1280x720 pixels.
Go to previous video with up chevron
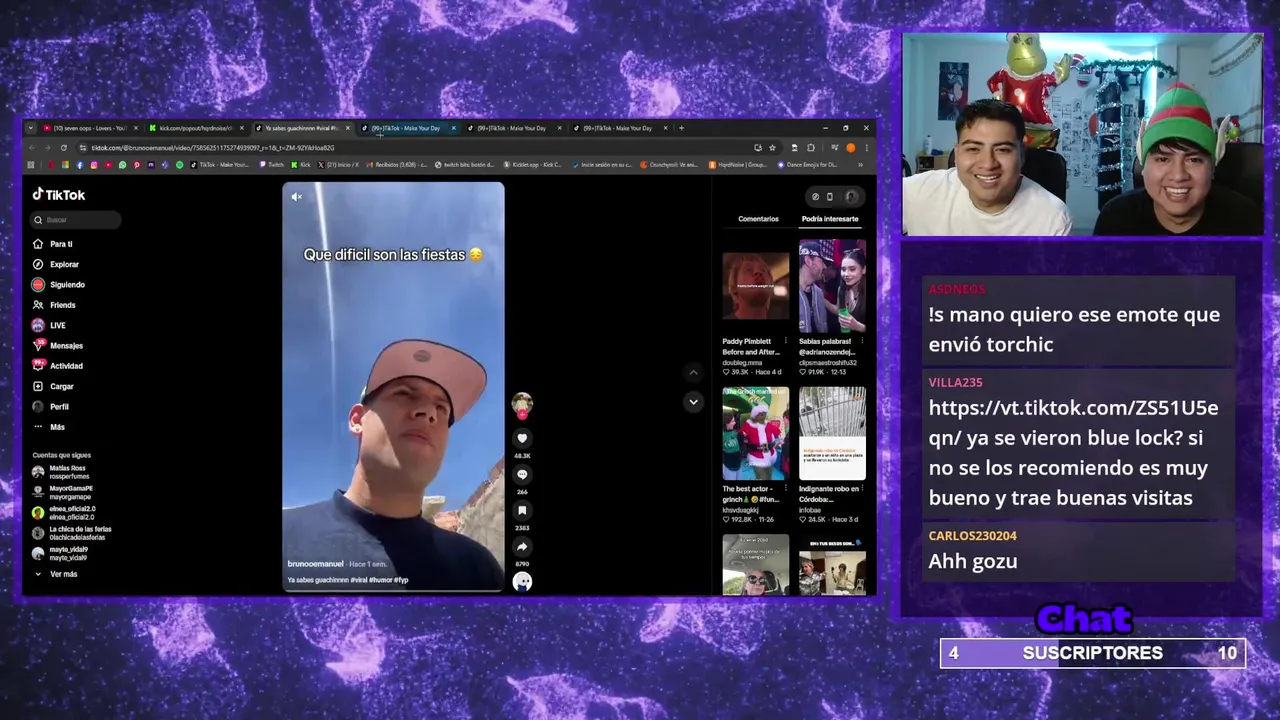click(693, 372)
